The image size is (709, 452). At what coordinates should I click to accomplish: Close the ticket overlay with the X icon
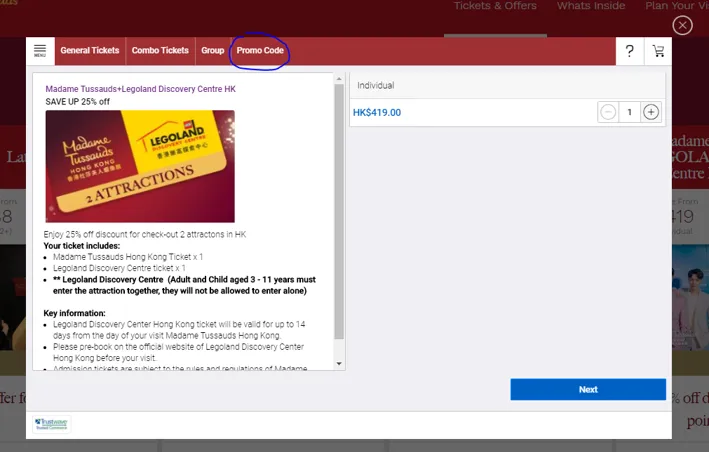(x=682, y=25)
